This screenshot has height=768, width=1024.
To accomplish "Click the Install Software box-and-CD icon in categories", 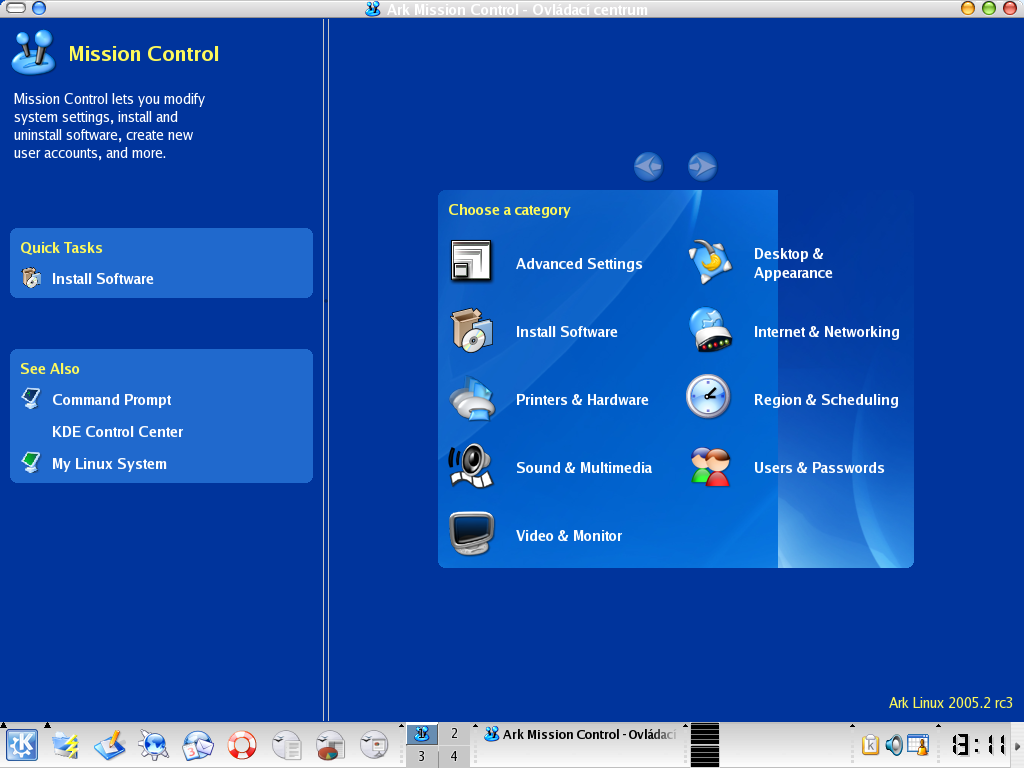I will pos(472,330).
